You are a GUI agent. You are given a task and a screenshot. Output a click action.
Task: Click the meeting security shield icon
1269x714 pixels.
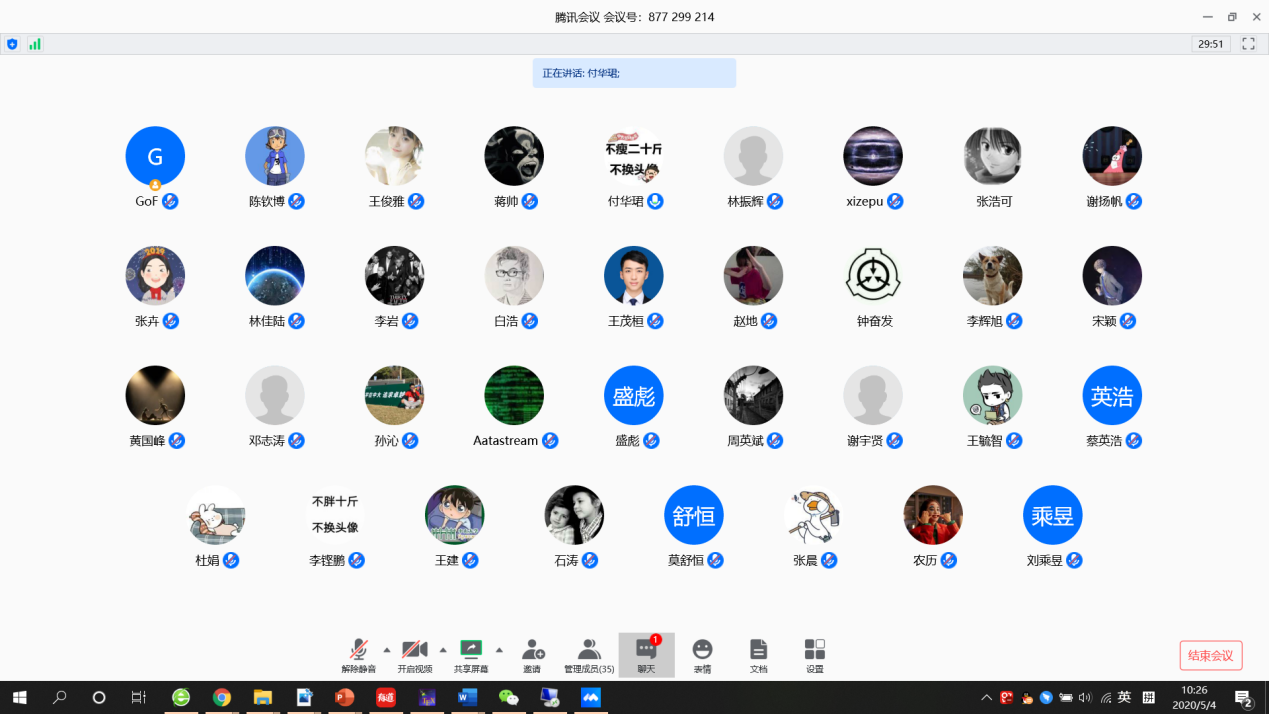(x=12, y=43)
